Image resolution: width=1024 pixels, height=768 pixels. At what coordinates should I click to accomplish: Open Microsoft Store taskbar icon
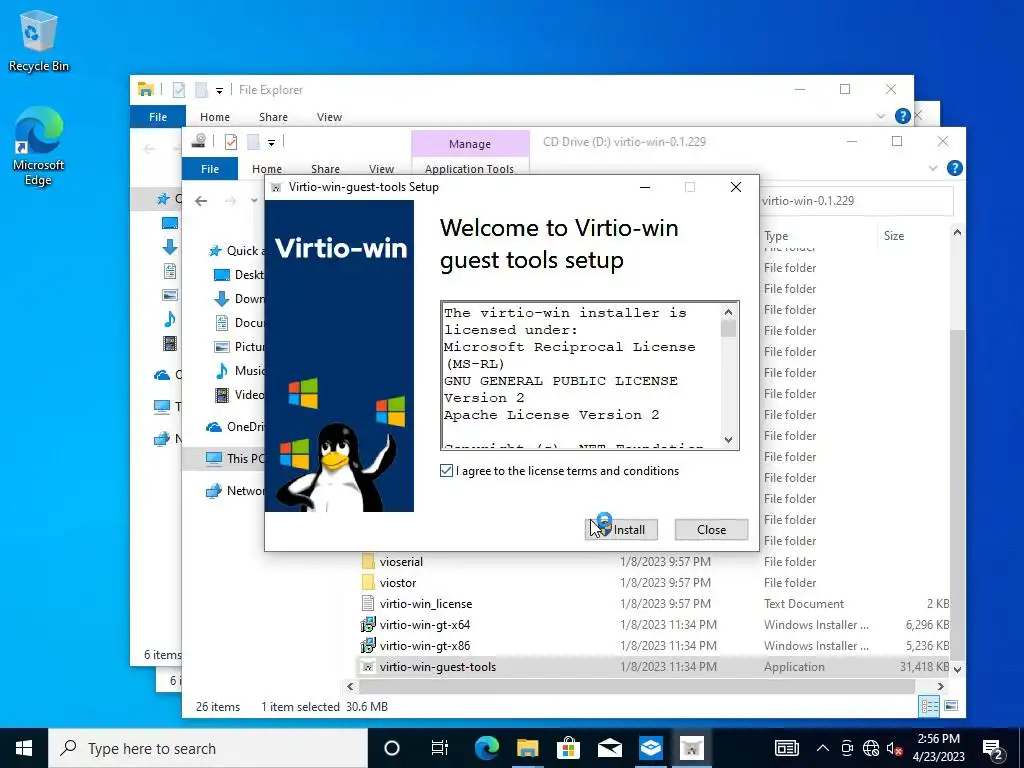pos(569,748)
